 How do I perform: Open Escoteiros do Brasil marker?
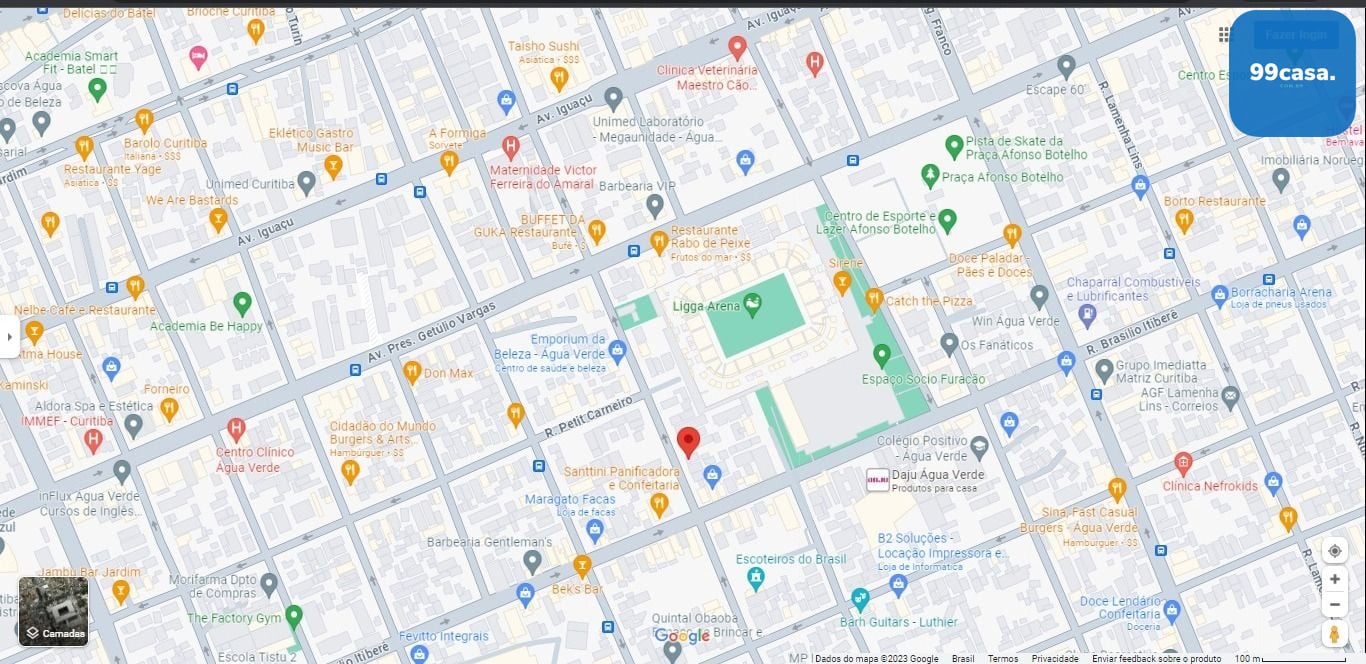tap(756, 577)
